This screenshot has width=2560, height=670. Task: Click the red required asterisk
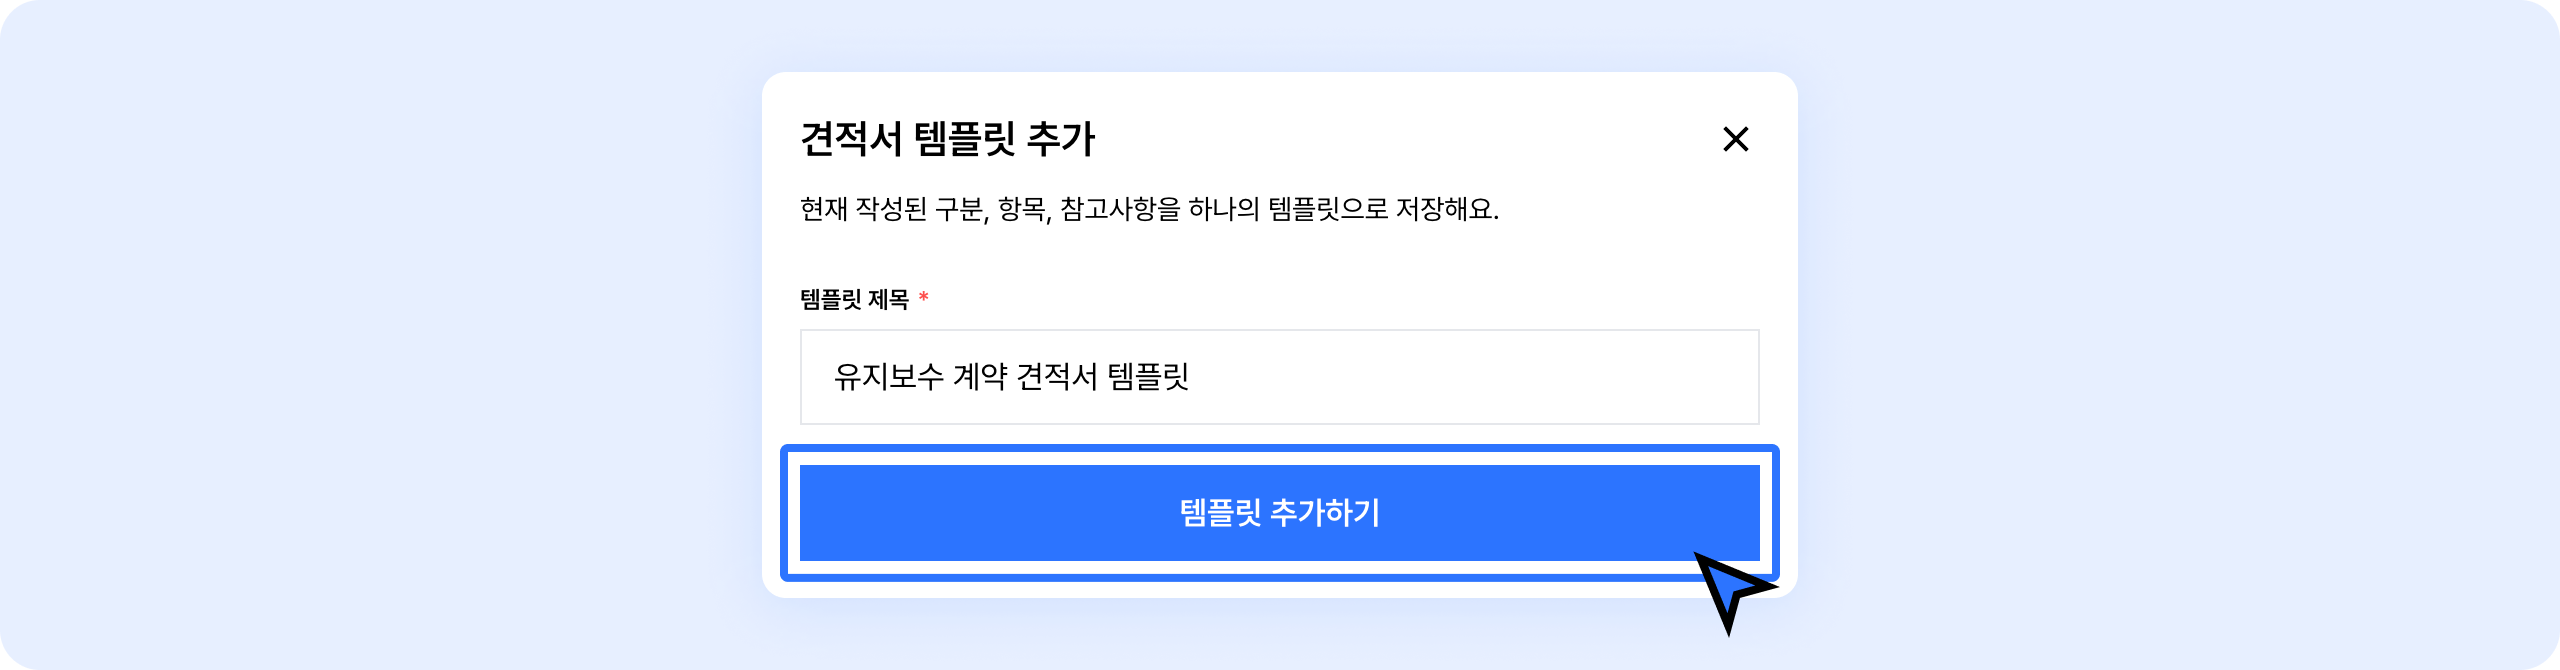pyautogui.click(x=924, y=297)
